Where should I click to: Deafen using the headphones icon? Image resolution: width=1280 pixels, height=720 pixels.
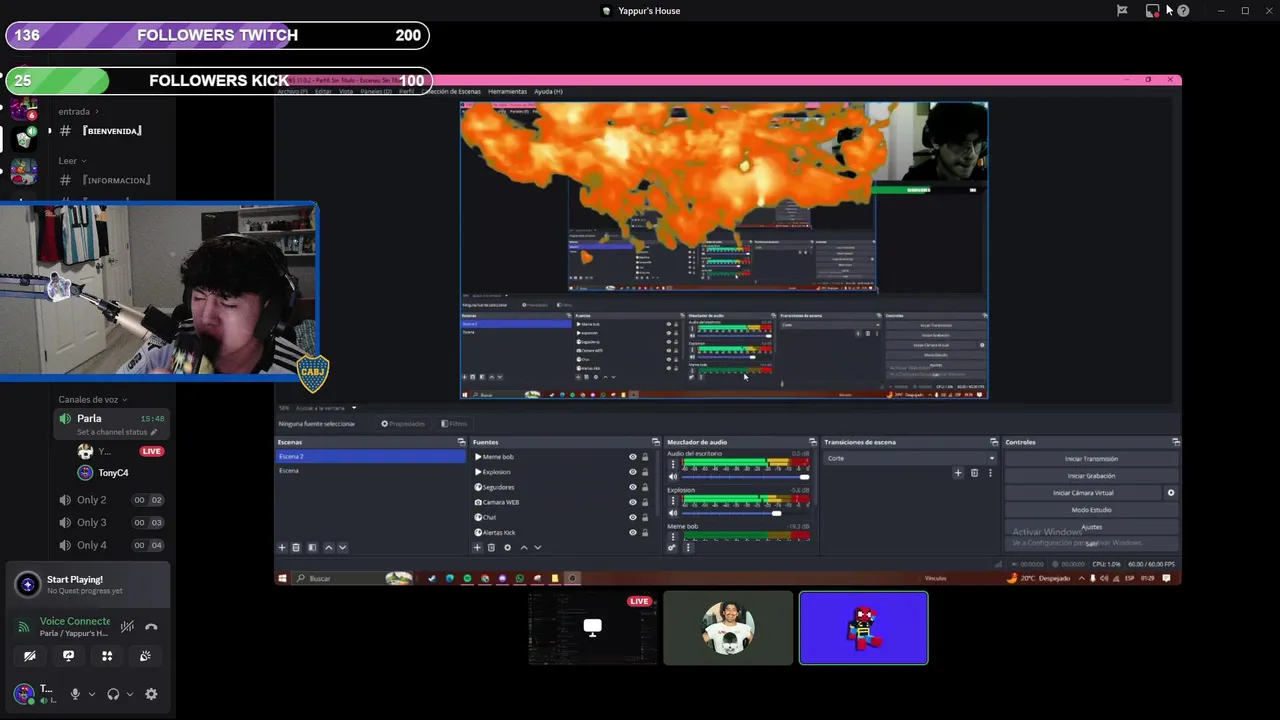click(113, 694)
